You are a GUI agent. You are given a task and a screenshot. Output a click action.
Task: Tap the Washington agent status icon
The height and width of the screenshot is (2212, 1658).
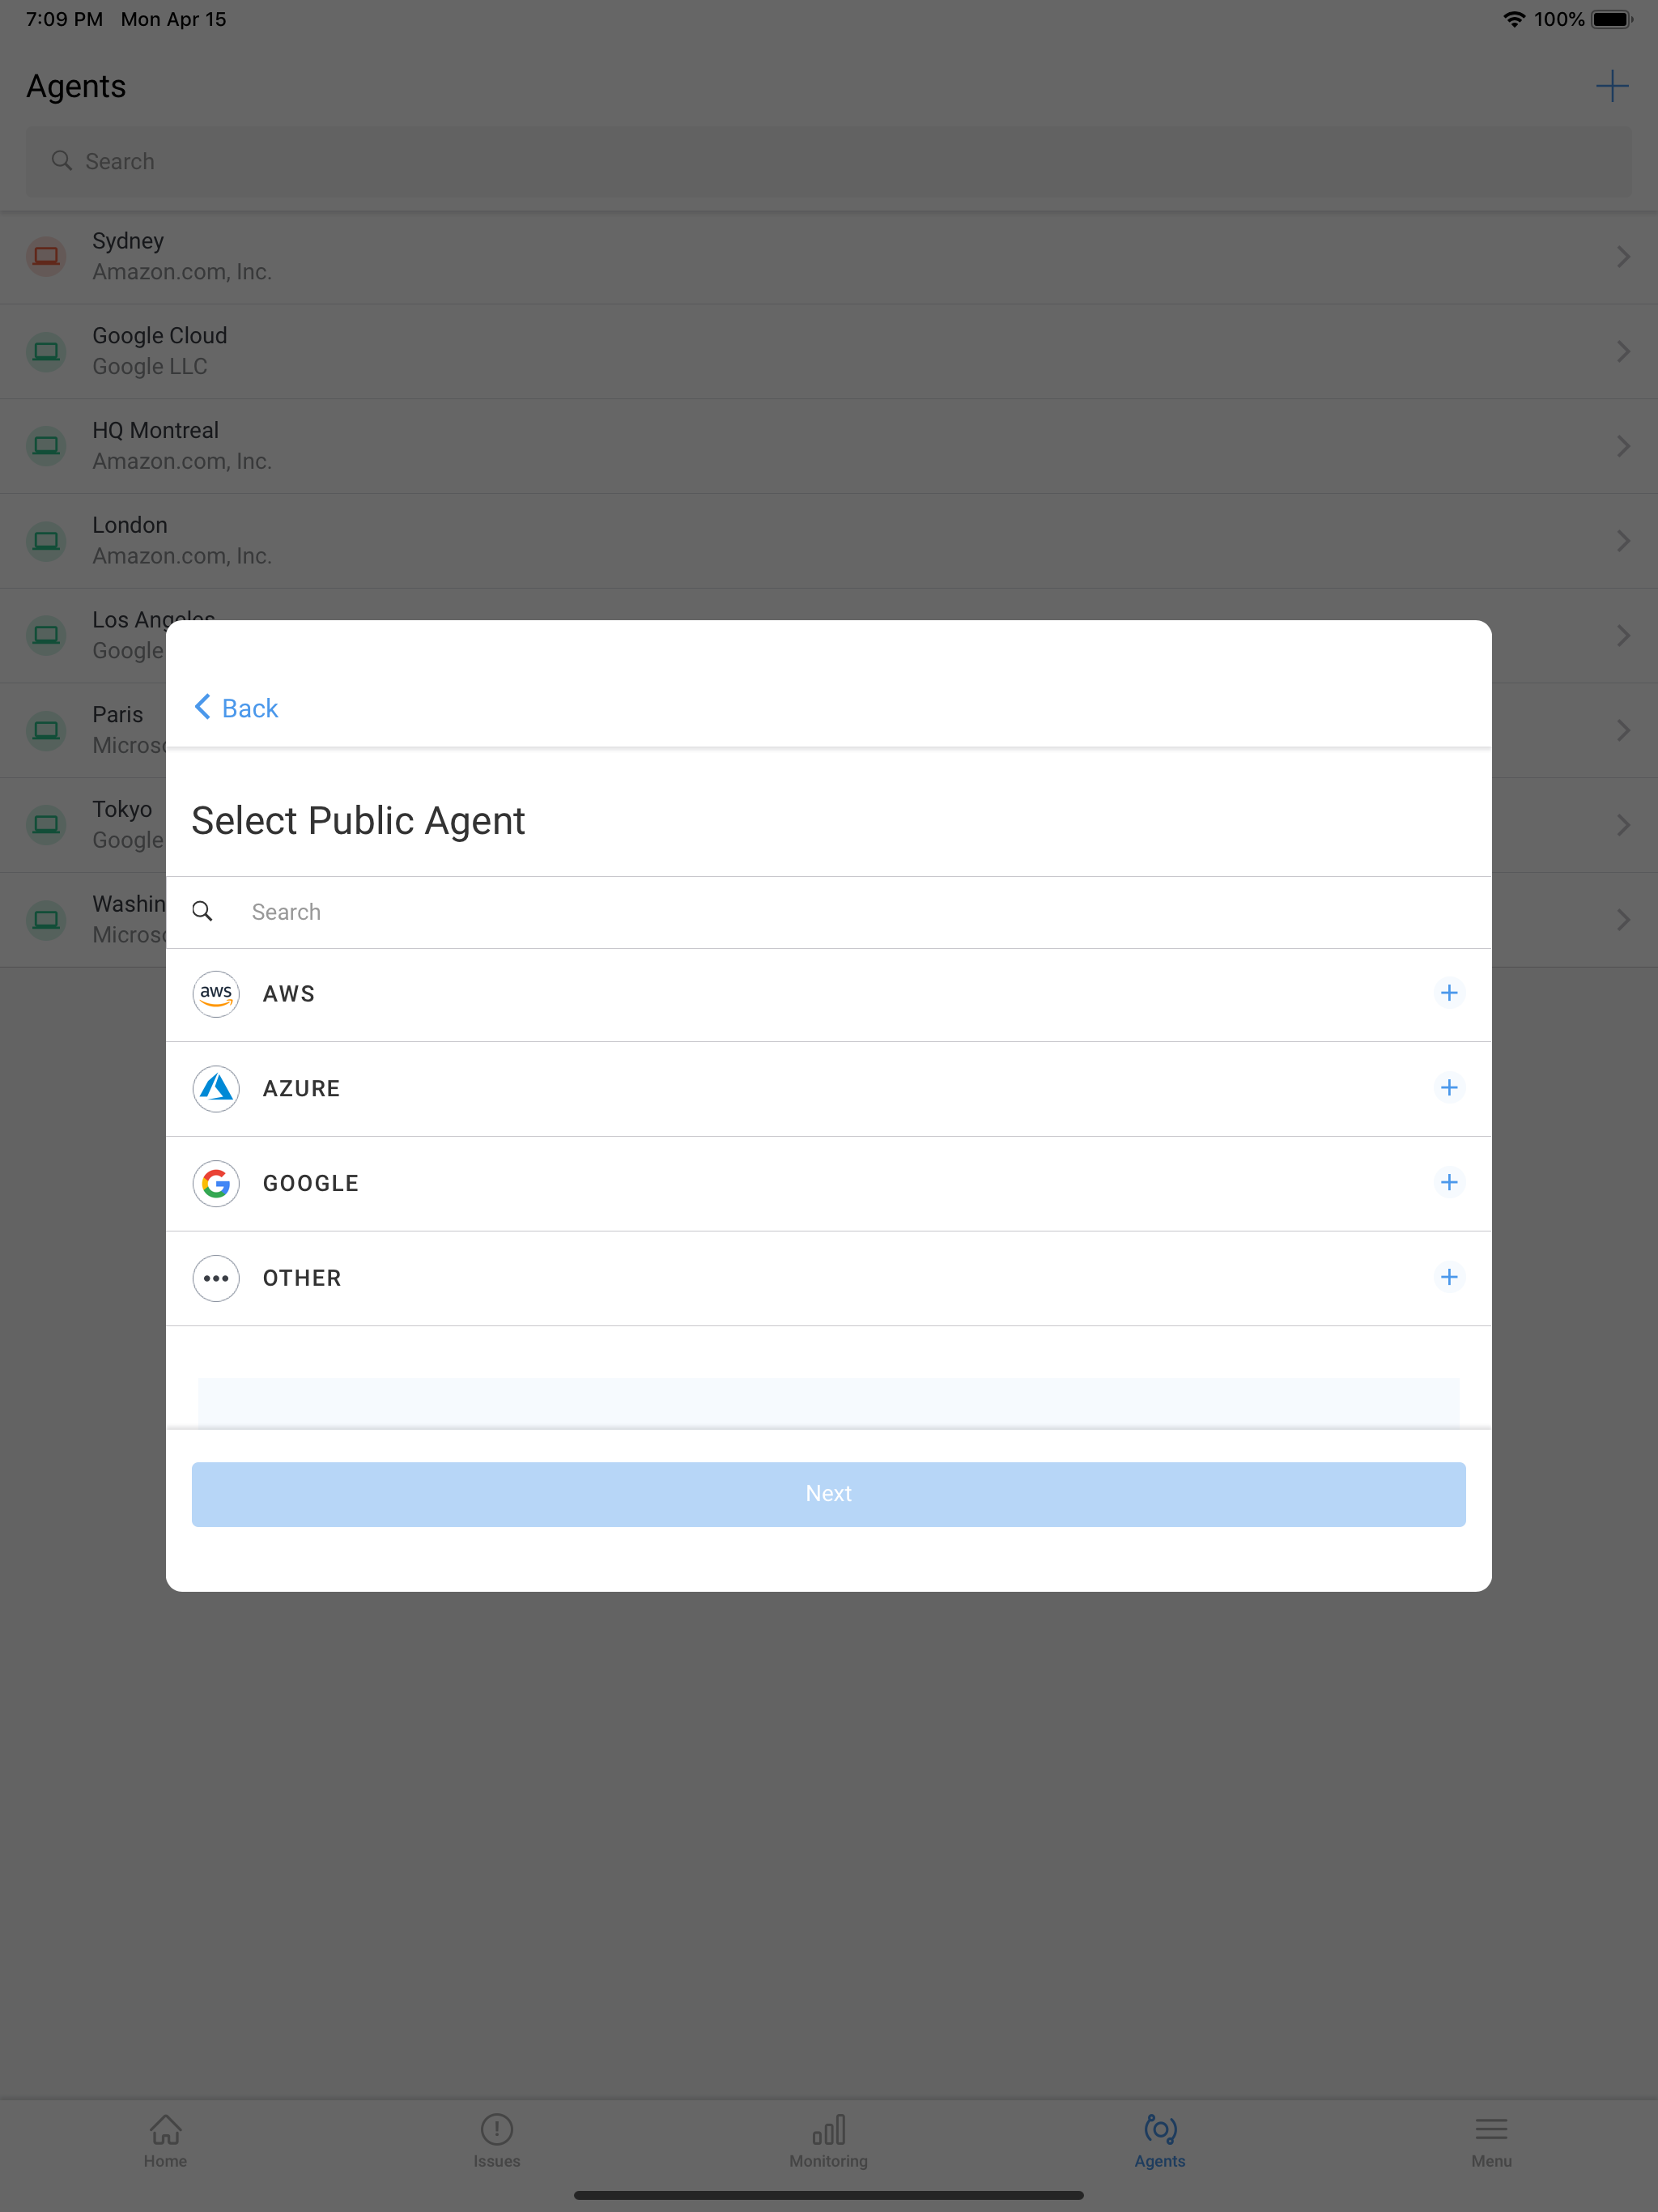[x=46, y=920]
